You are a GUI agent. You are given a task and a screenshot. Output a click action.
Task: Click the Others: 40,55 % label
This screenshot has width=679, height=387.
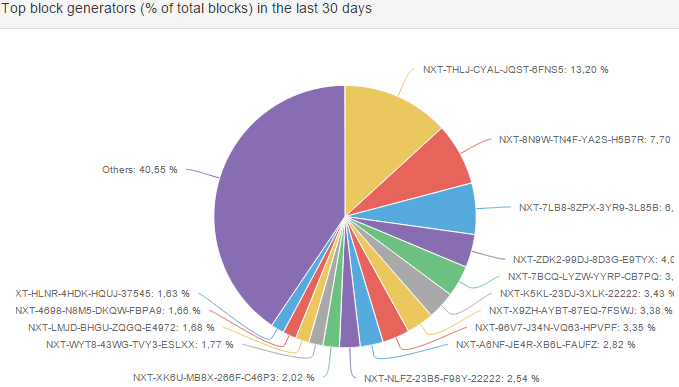139,170
